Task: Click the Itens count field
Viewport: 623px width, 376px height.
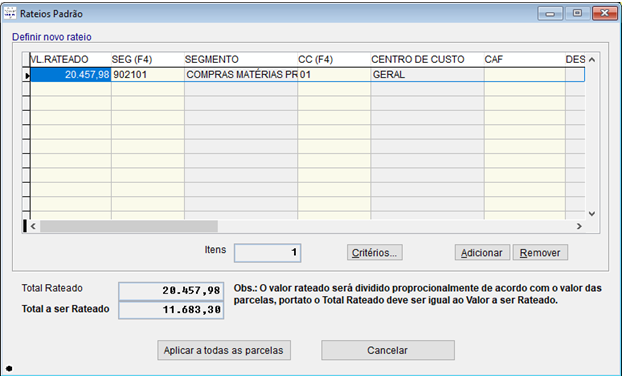Action: coord(267,253)
